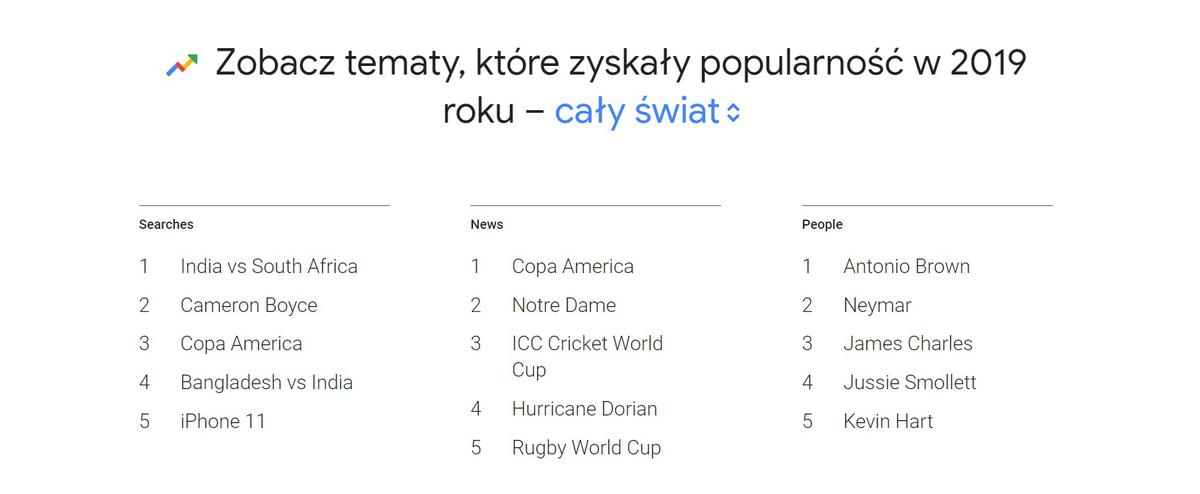Click "Copa America" under News
The height and width of the screenshot is (494, 1200).
(x=572, y=266)
